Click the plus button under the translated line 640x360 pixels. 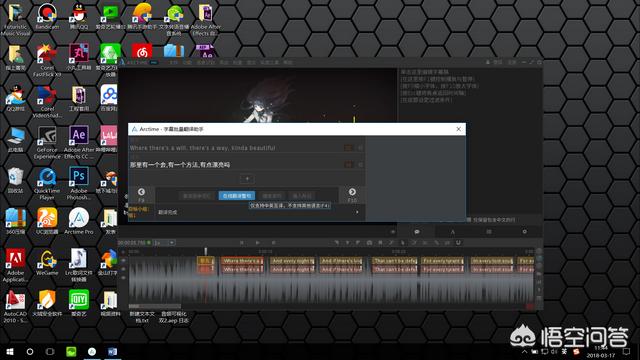coord(247,179)
